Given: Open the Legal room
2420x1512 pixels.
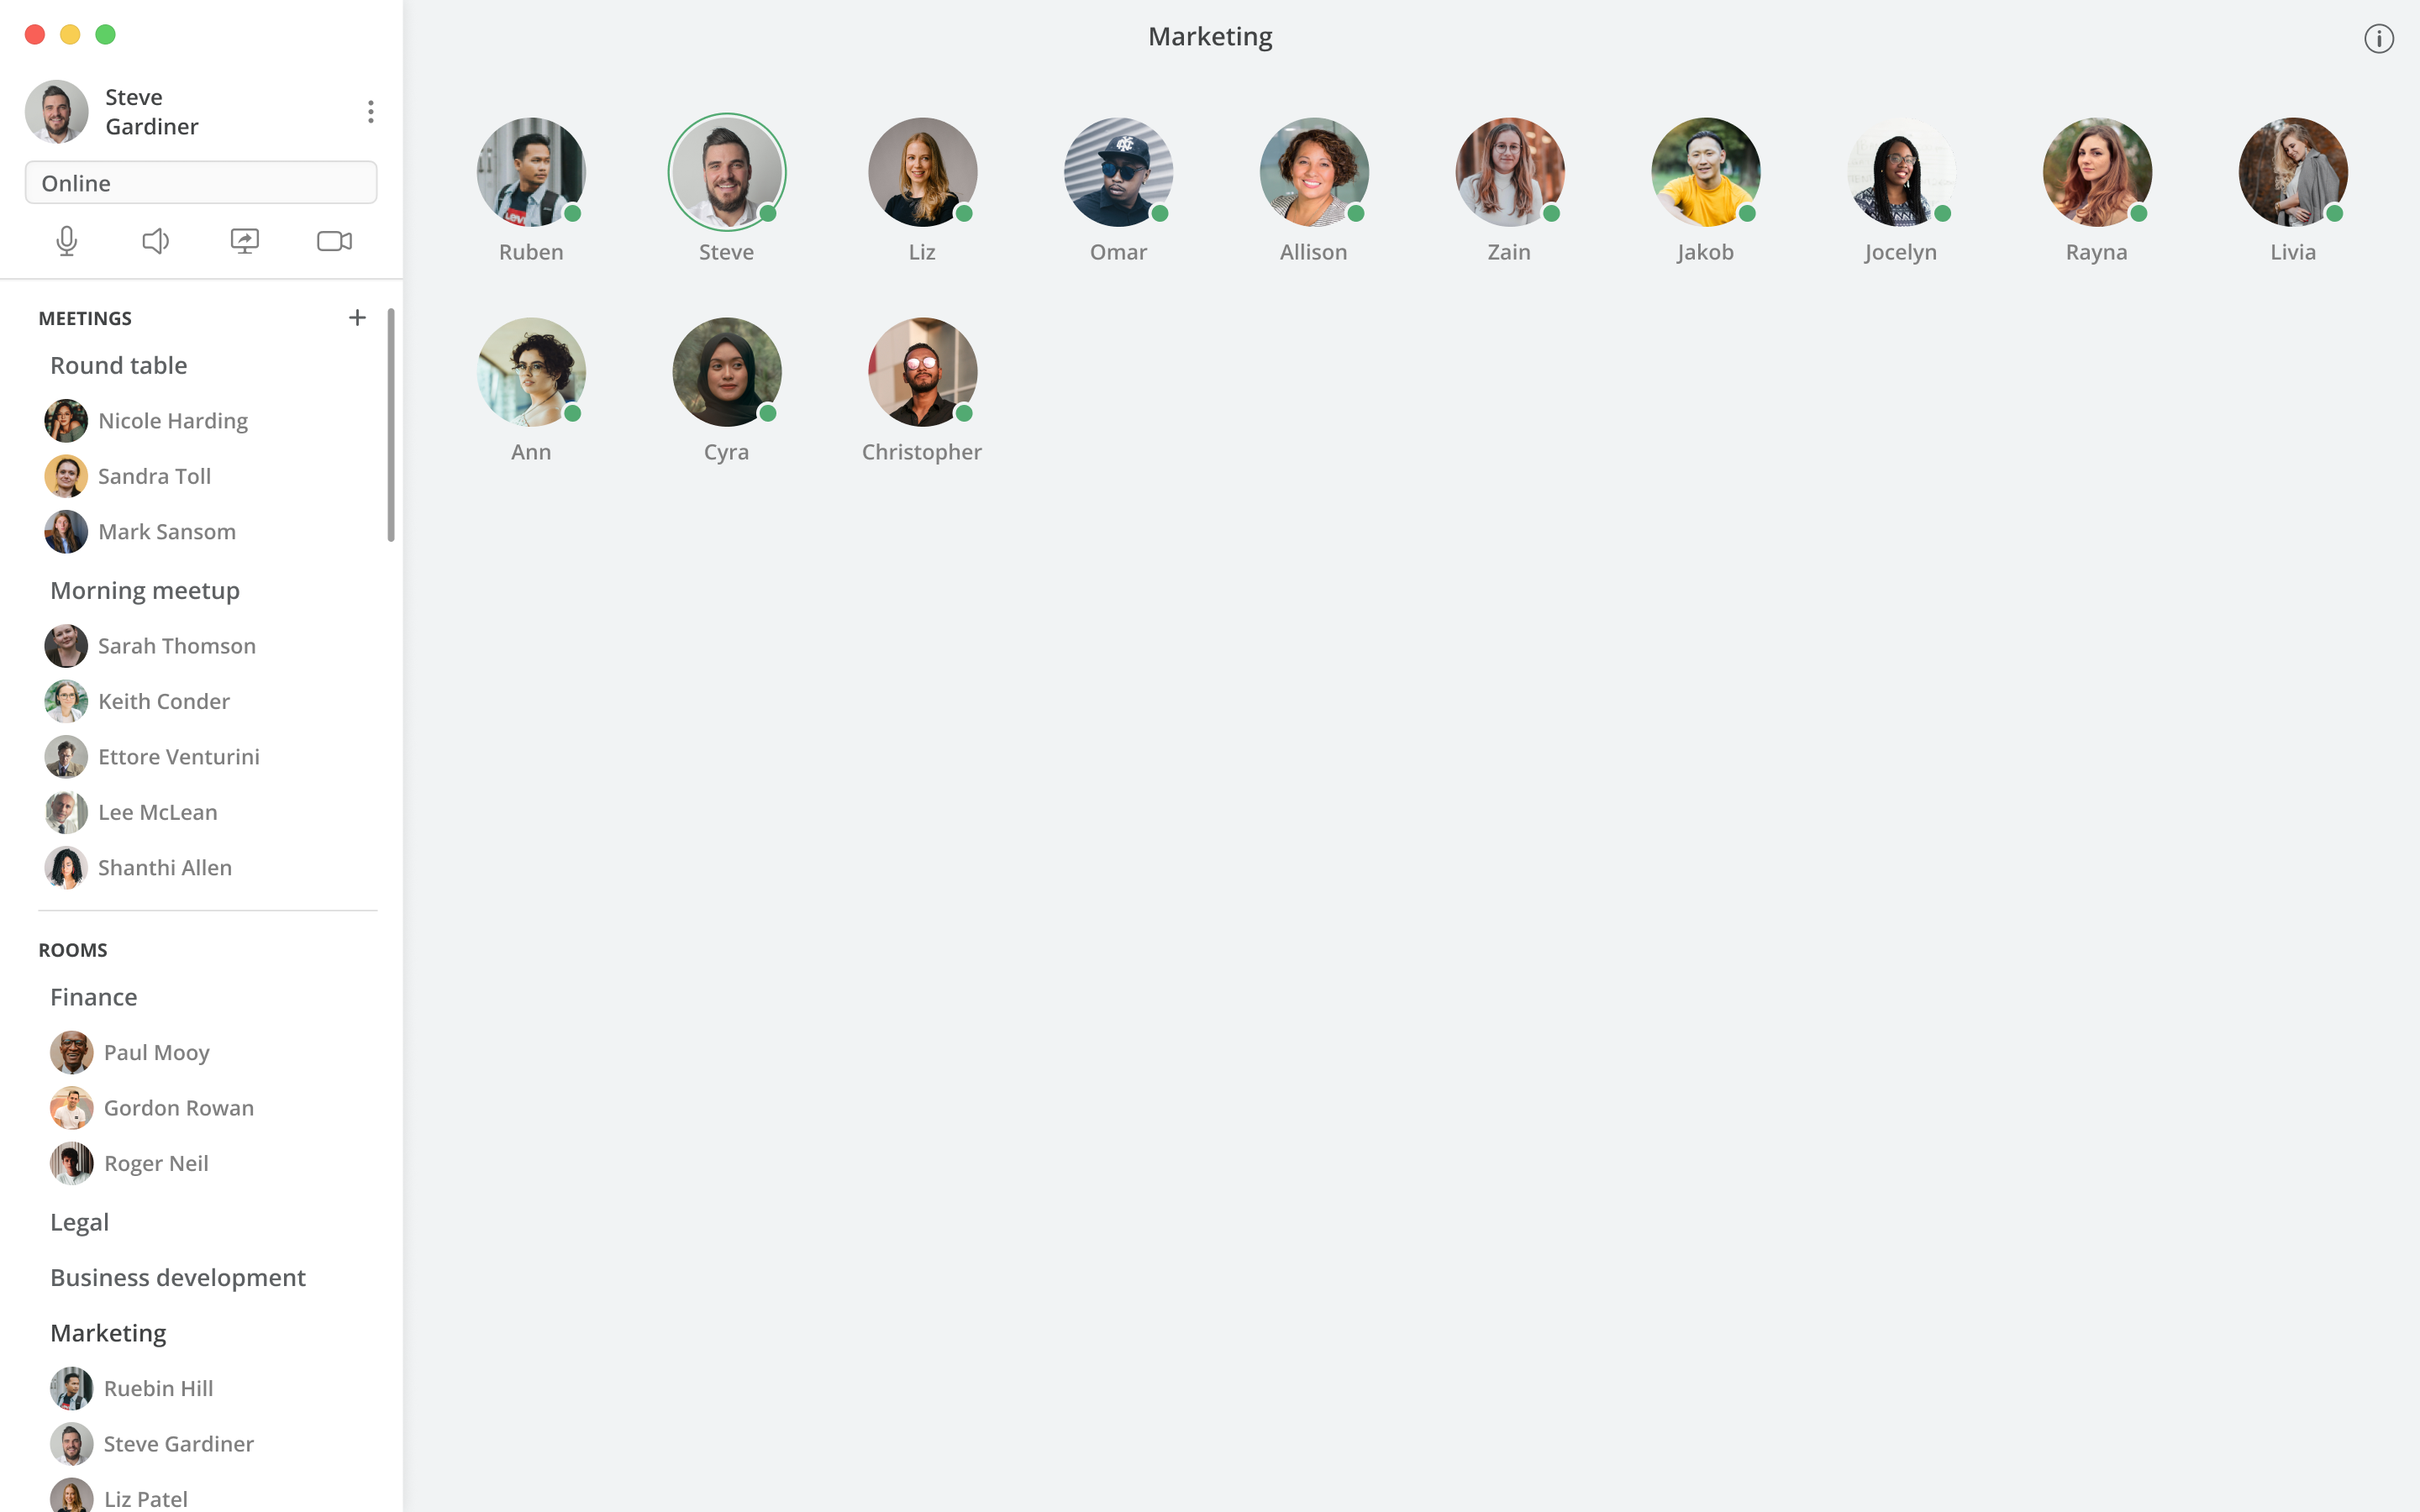Looking at the screenshot, I should pyautogui.click(x=80, y=1222).
